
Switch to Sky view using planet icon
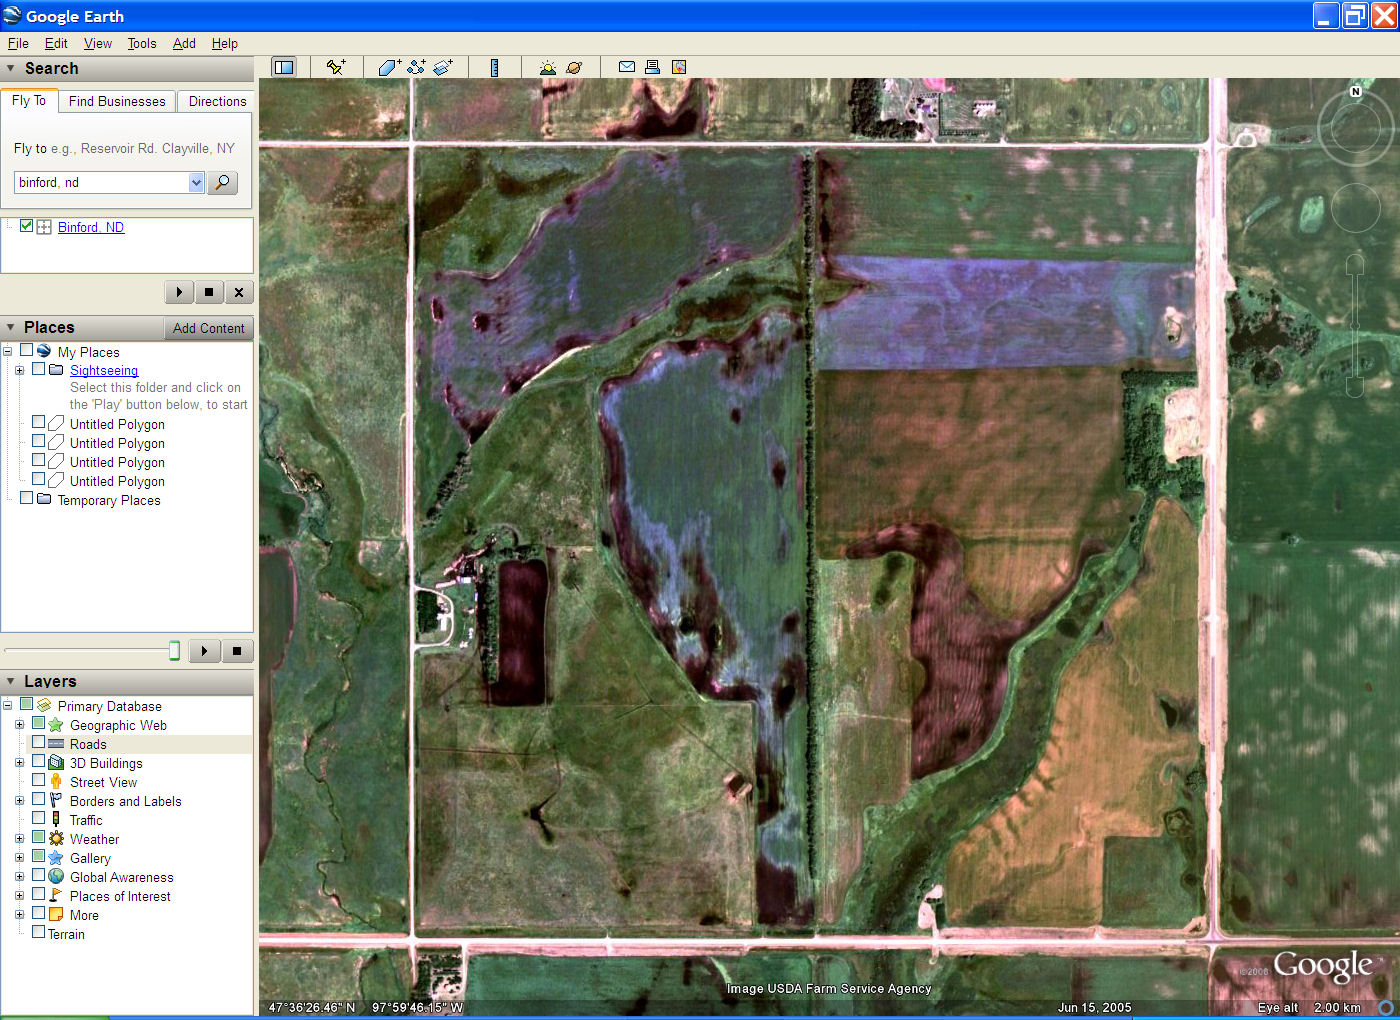pyautogui.click(x=574, y=67)
